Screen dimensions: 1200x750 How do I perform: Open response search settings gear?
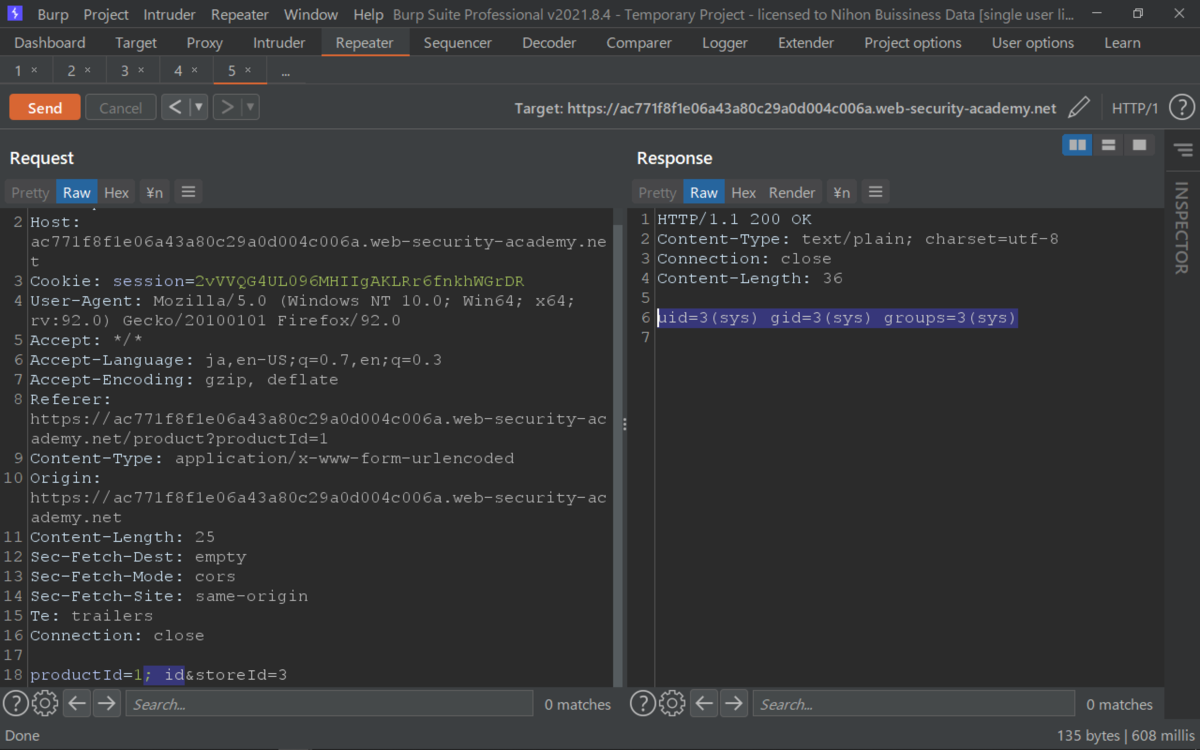[x=672, y=704]
